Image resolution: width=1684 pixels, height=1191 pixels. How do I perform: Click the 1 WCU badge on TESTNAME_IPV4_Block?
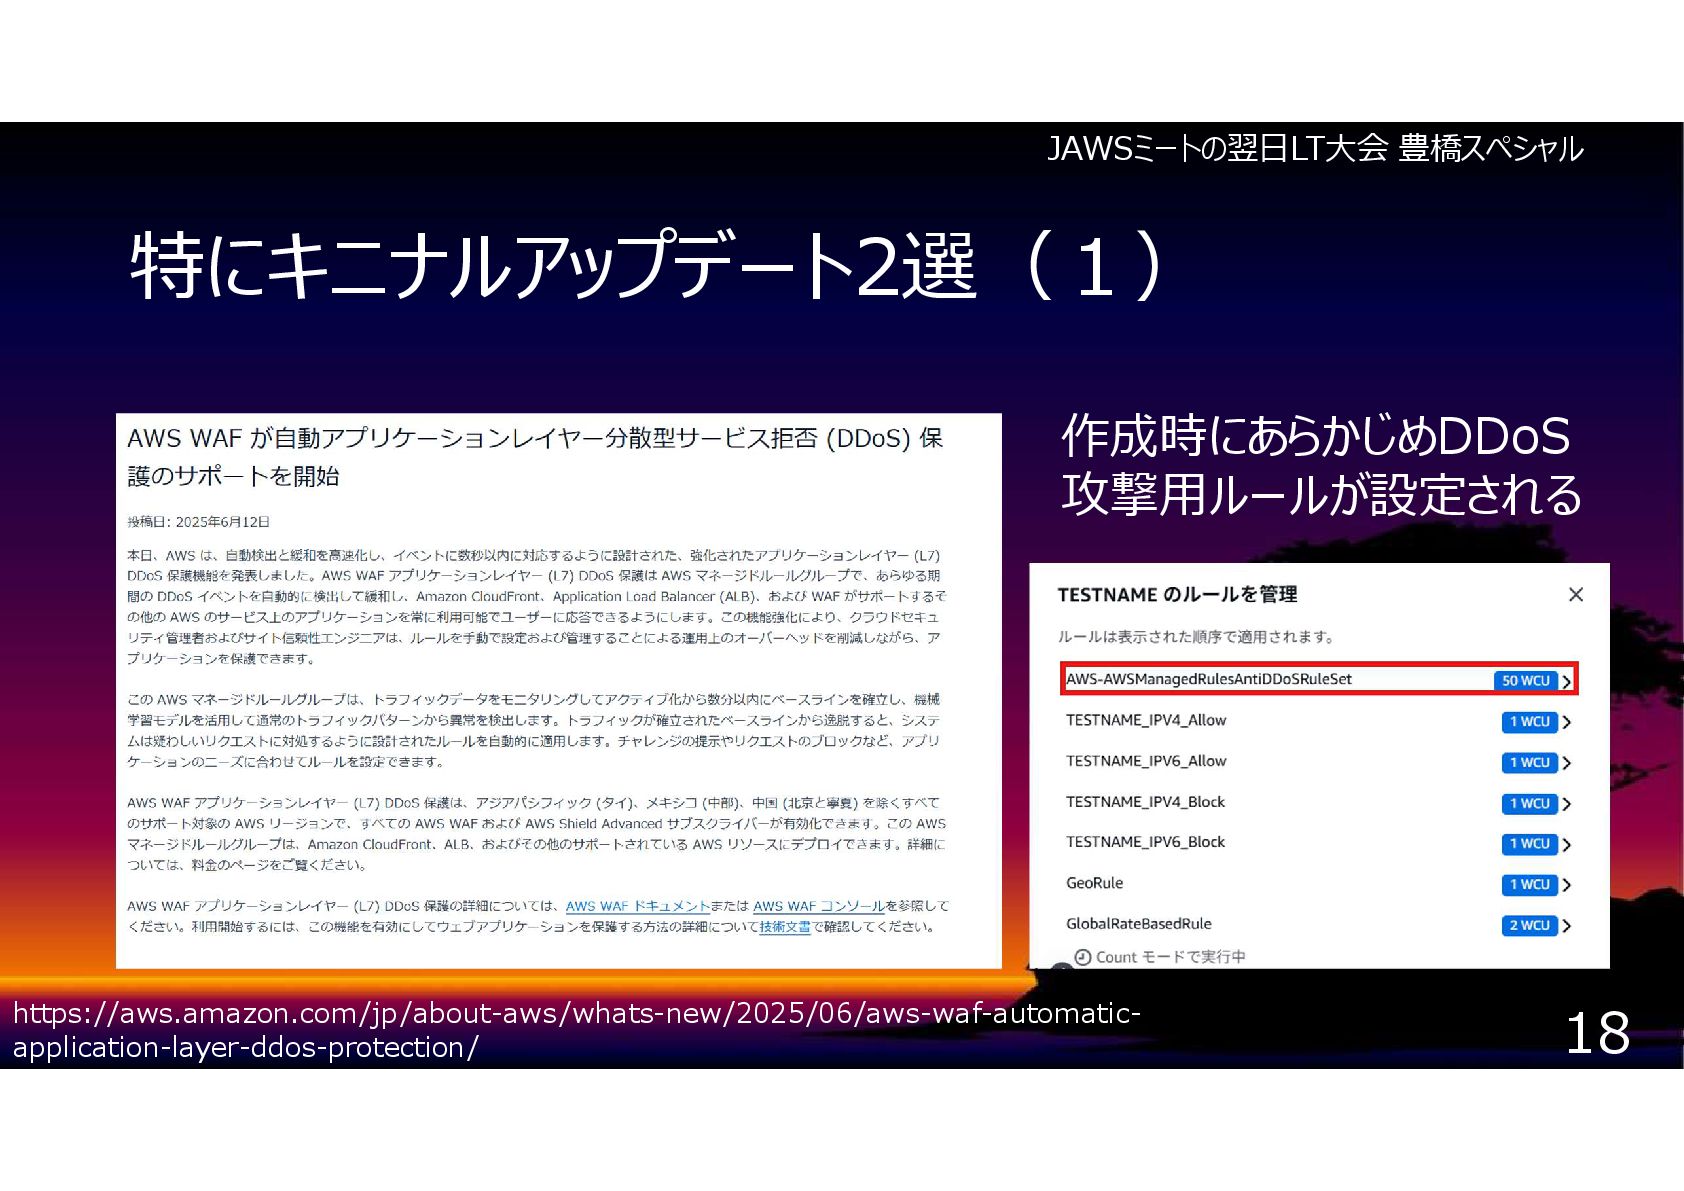click(1530, 803)
